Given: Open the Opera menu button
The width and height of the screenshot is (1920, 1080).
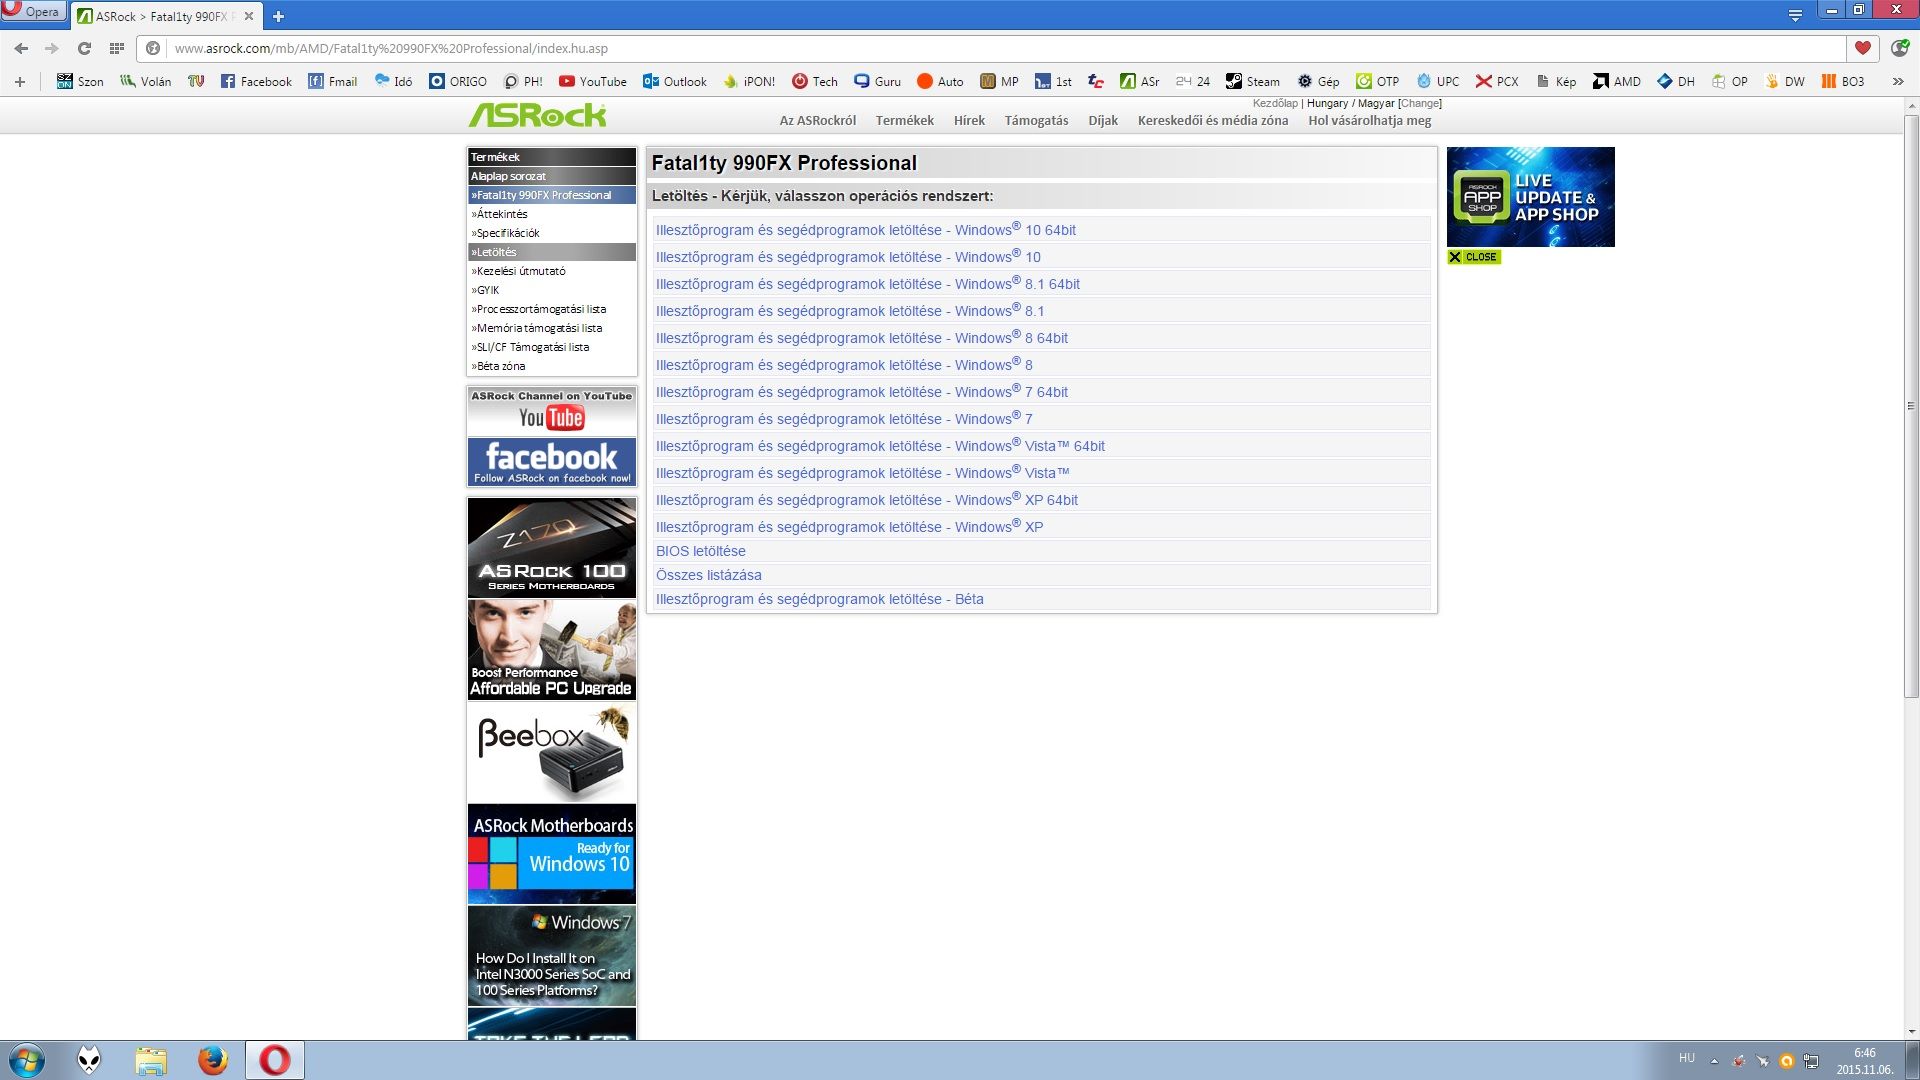Looking at the screenshot, I should click(x=33, y=12).
